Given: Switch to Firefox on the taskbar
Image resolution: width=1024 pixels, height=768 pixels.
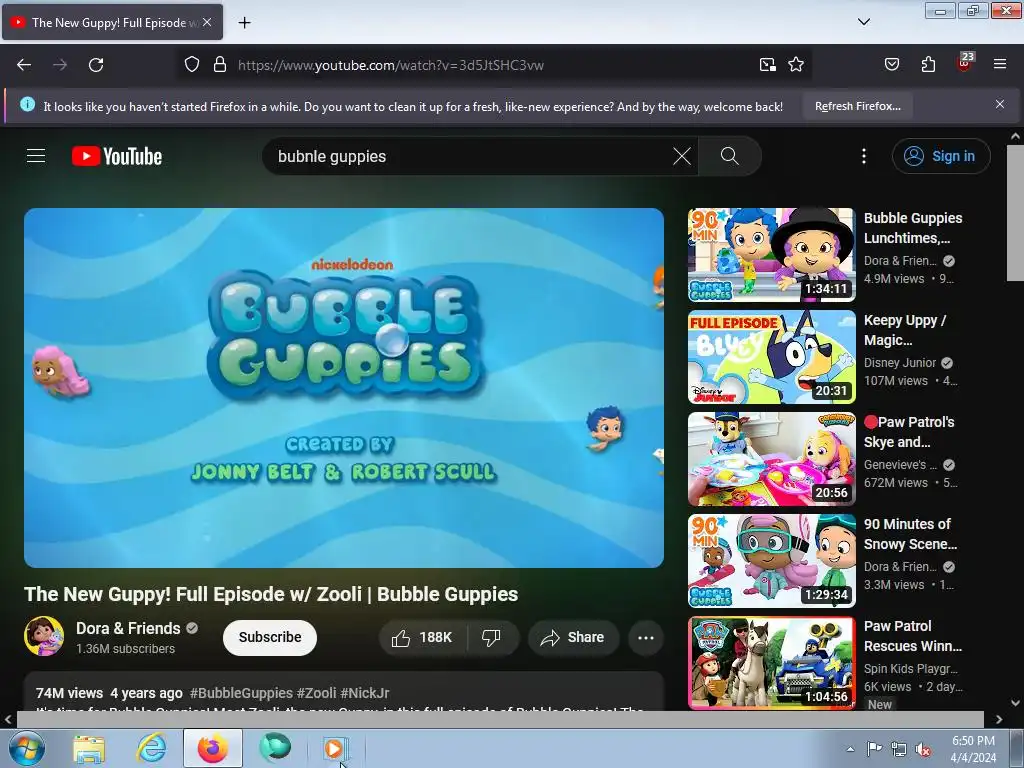Looking at the screenshot, I should (x=213, y=748).
